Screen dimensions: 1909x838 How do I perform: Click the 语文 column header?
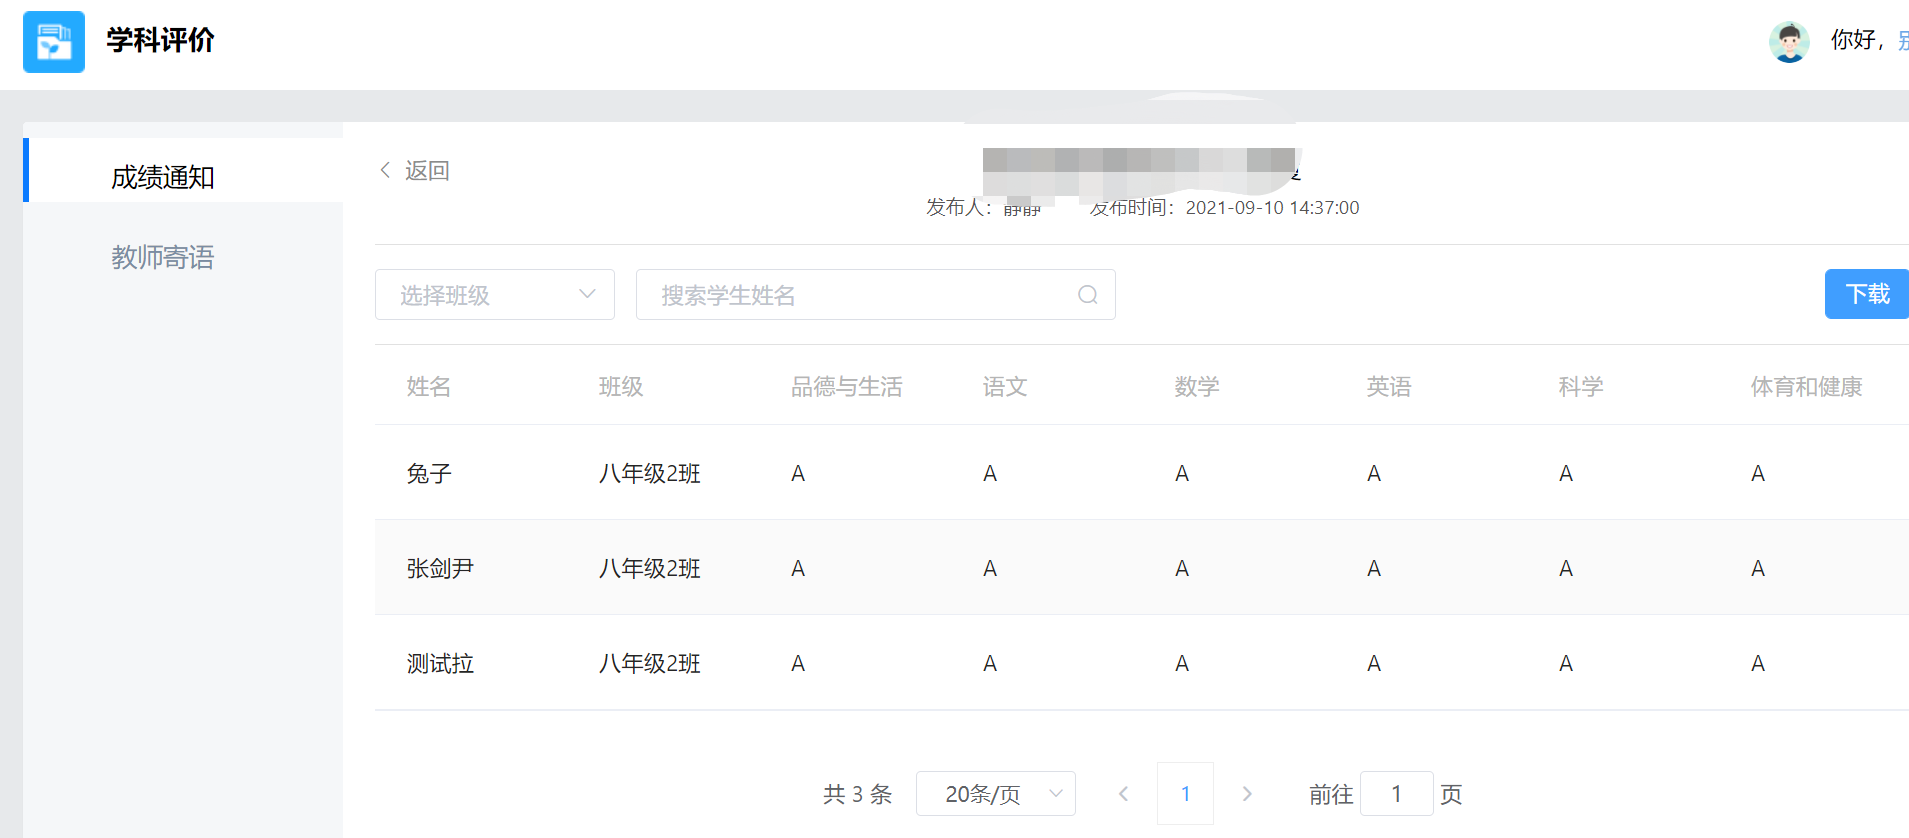[1004, 387]
